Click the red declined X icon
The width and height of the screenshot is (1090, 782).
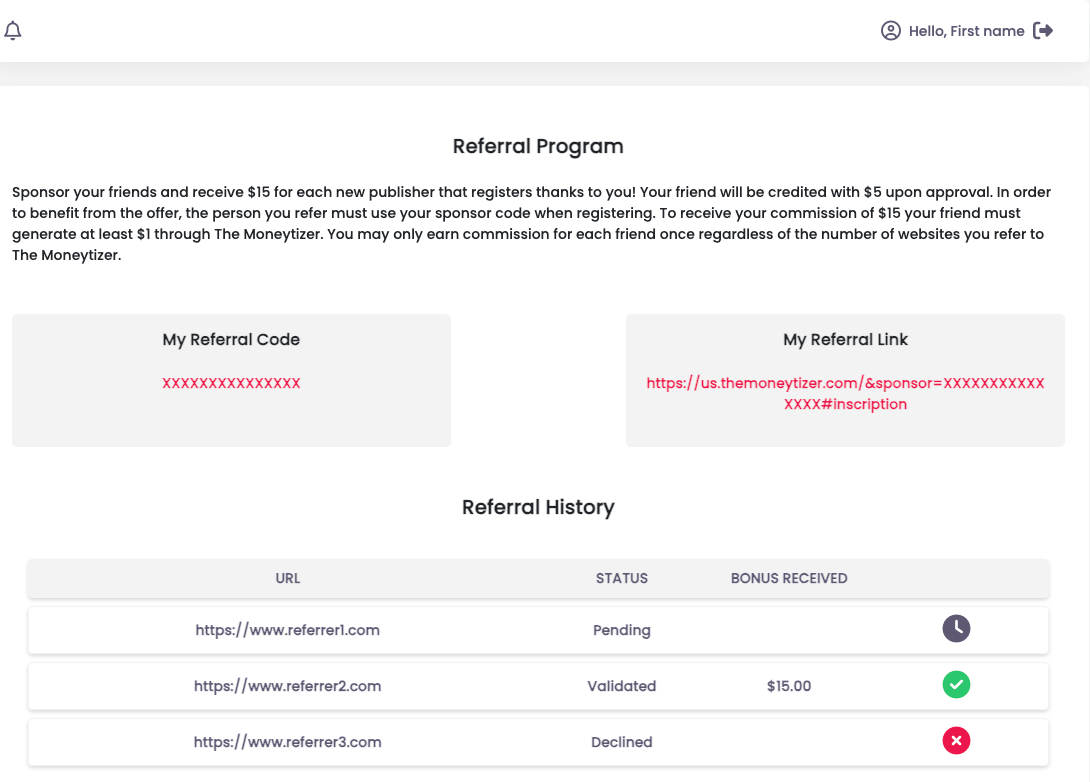pos(956,741)
